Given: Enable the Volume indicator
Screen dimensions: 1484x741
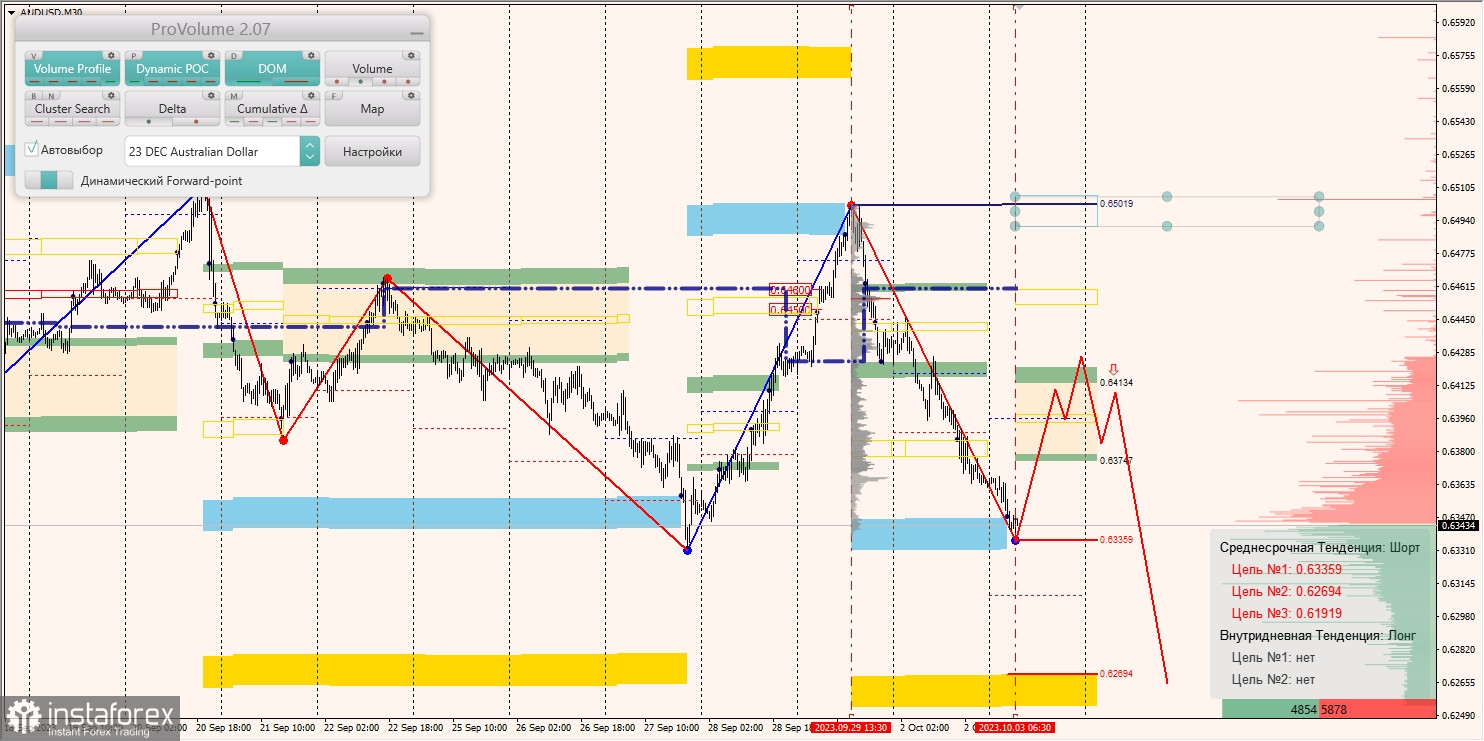Looking at the screenshot, I should (x=372, y=69).
